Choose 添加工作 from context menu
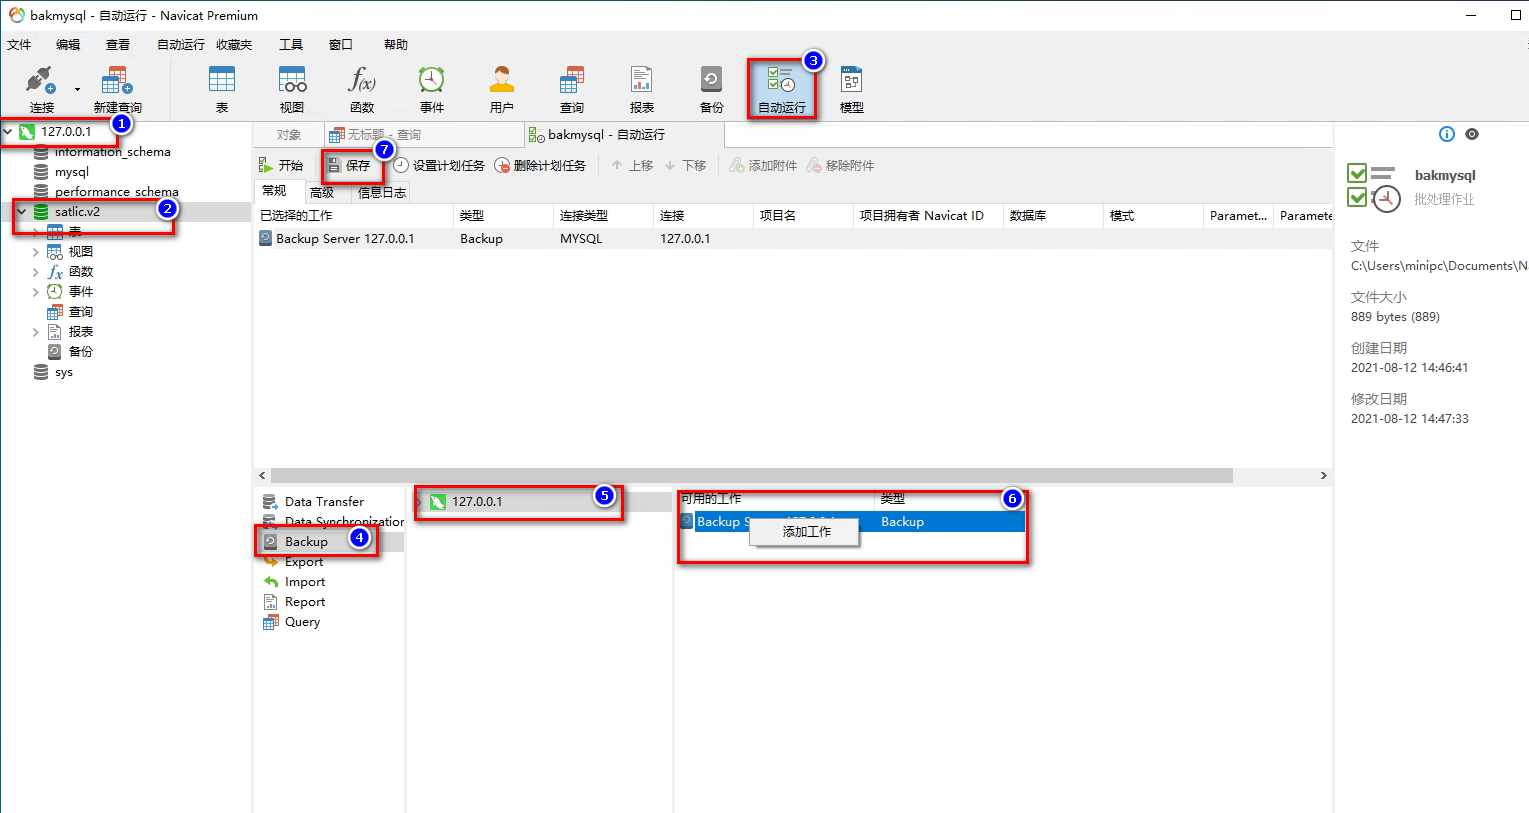 pos(806,532)
